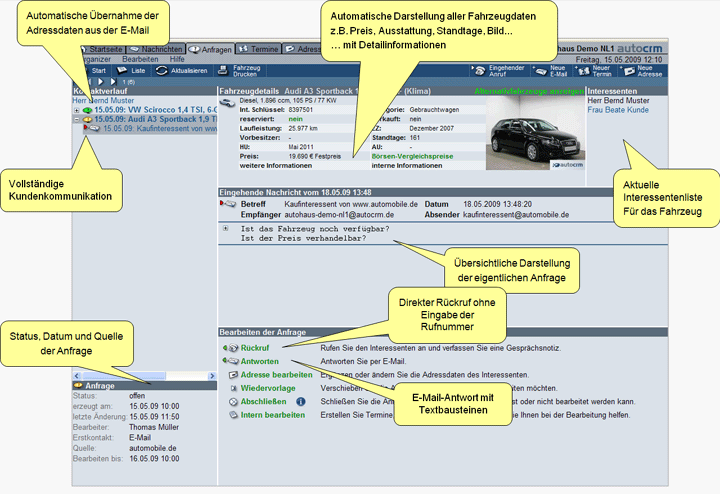Image resolution: width=720 pixels, height=494 pixels.
Task: Select the 15.05.09 VW Scirocco row
Action: (155, 110)
